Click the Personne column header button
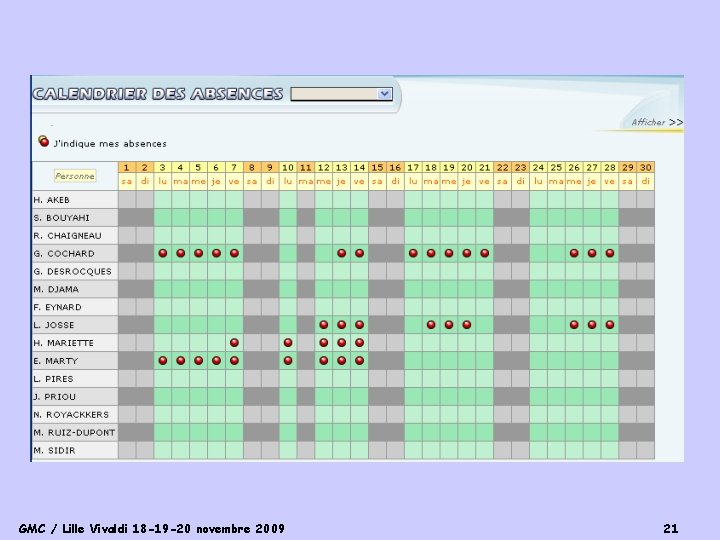 (75, 176)
